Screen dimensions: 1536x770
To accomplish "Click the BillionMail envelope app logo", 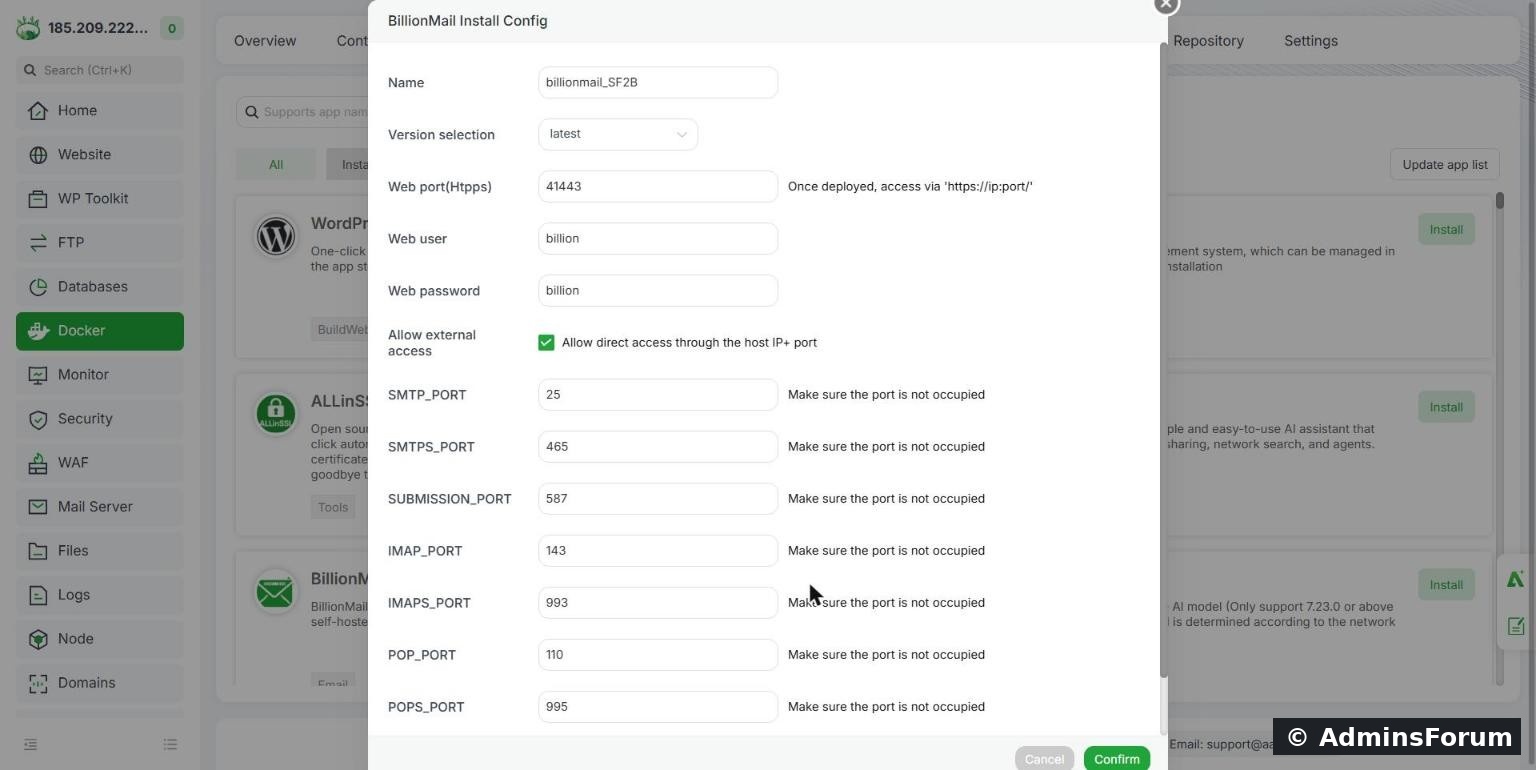I will click(276, 591).
